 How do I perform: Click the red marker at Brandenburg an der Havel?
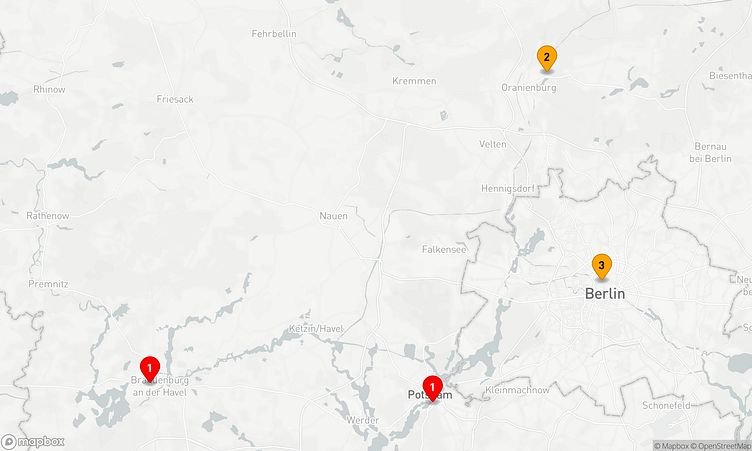click(150, 369)
